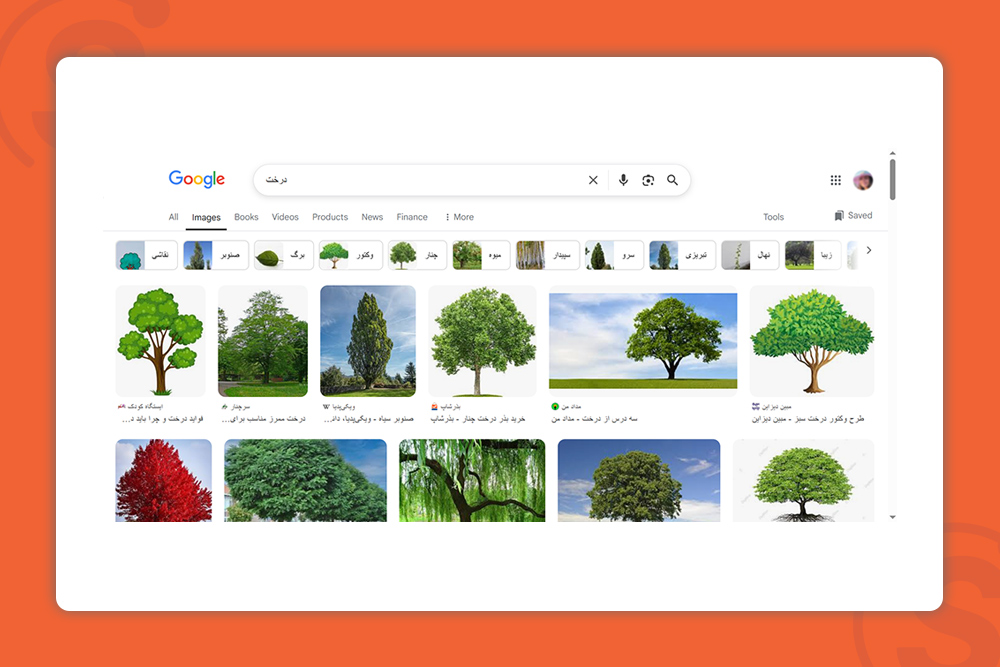Open the link درخت ممرز مناسب برای
The image size is (1000, 667).
[263, 419]
